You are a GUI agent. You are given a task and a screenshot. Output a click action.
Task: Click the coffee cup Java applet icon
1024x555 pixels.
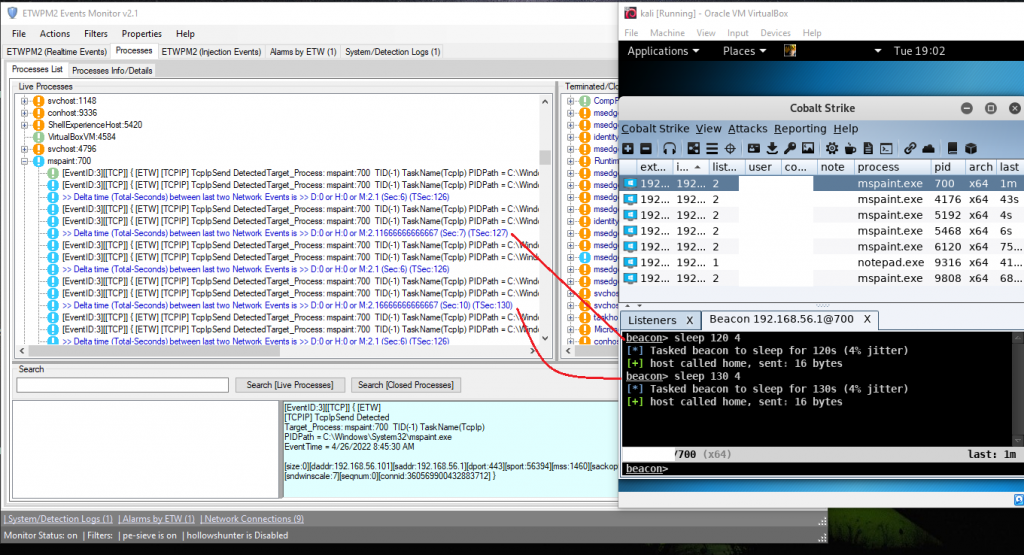850,148
